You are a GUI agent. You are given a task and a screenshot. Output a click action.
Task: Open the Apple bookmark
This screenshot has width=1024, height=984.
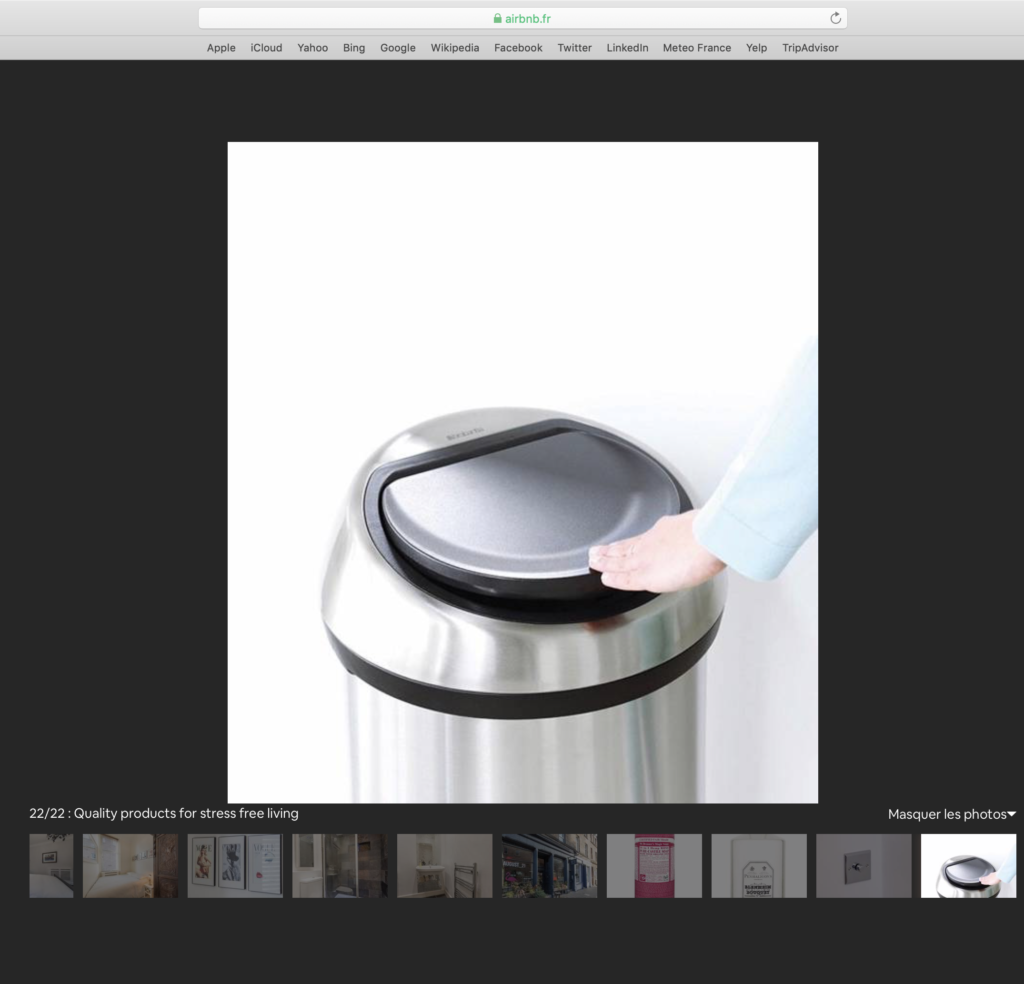221,48
